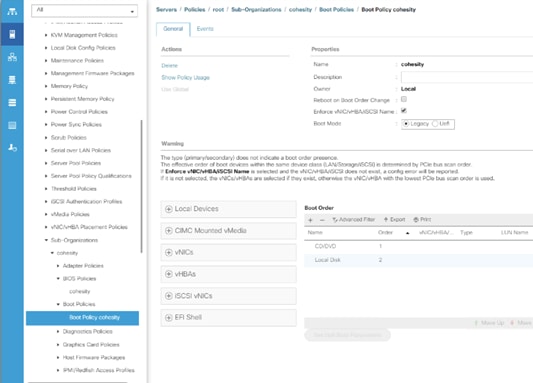Go to root in the breadcrumb
The width and height of the screenshot is (533, 383).
point(218,10)
